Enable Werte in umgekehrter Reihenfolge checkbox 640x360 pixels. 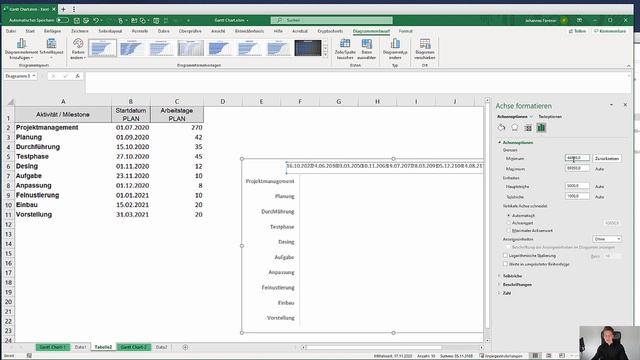505,264
